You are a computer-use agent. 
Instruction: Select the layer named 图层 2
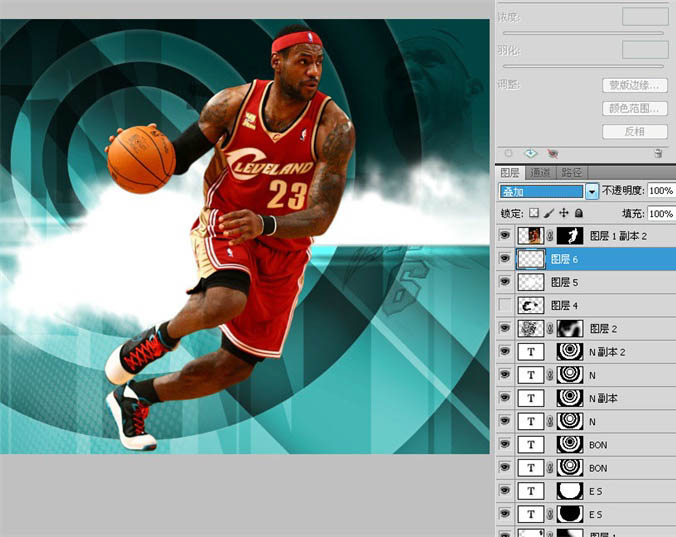603,329
